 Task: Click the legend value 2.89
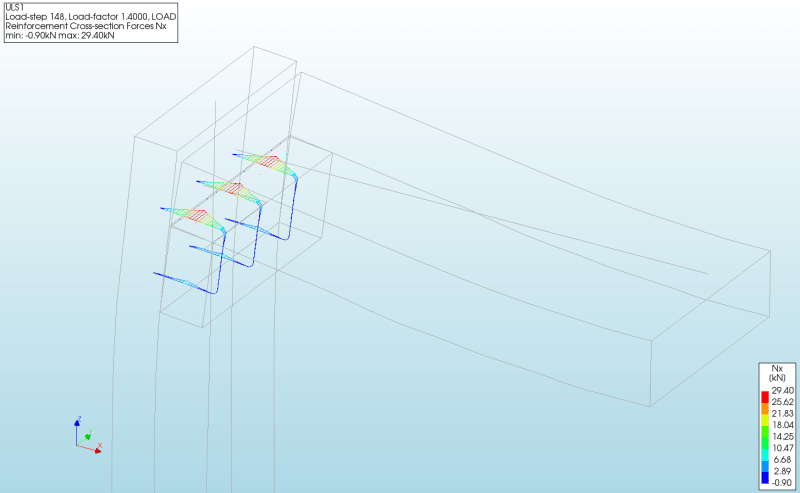click(782, 471)
